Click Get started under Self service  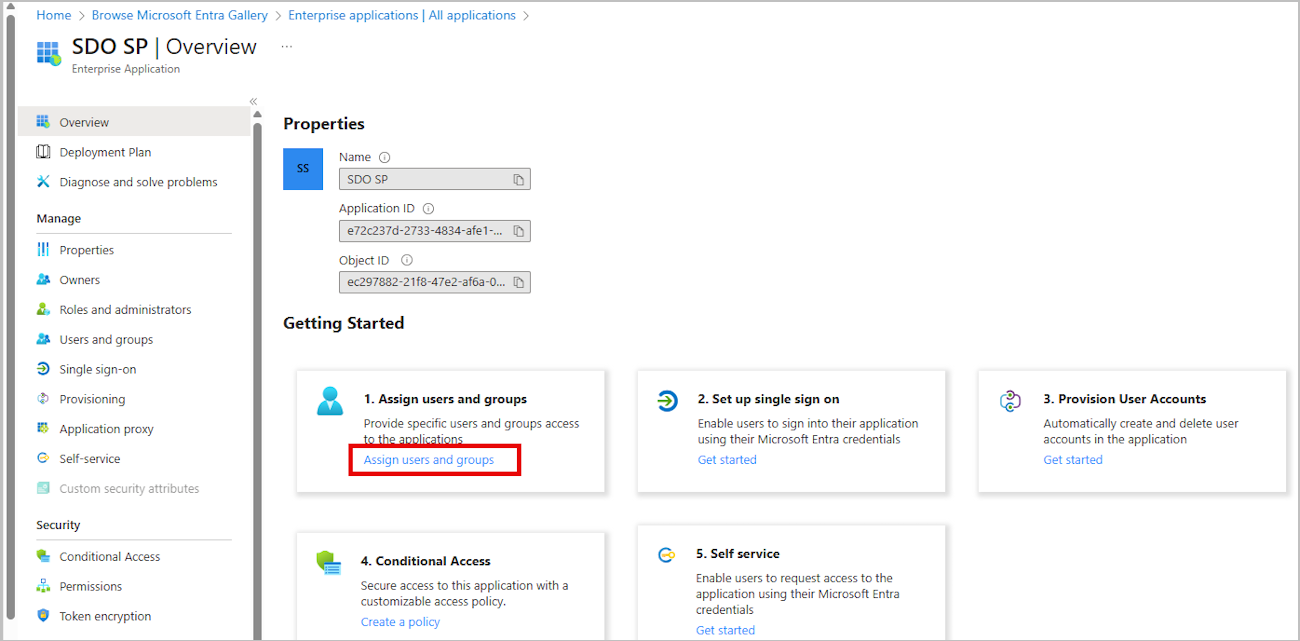pos(725,630)
